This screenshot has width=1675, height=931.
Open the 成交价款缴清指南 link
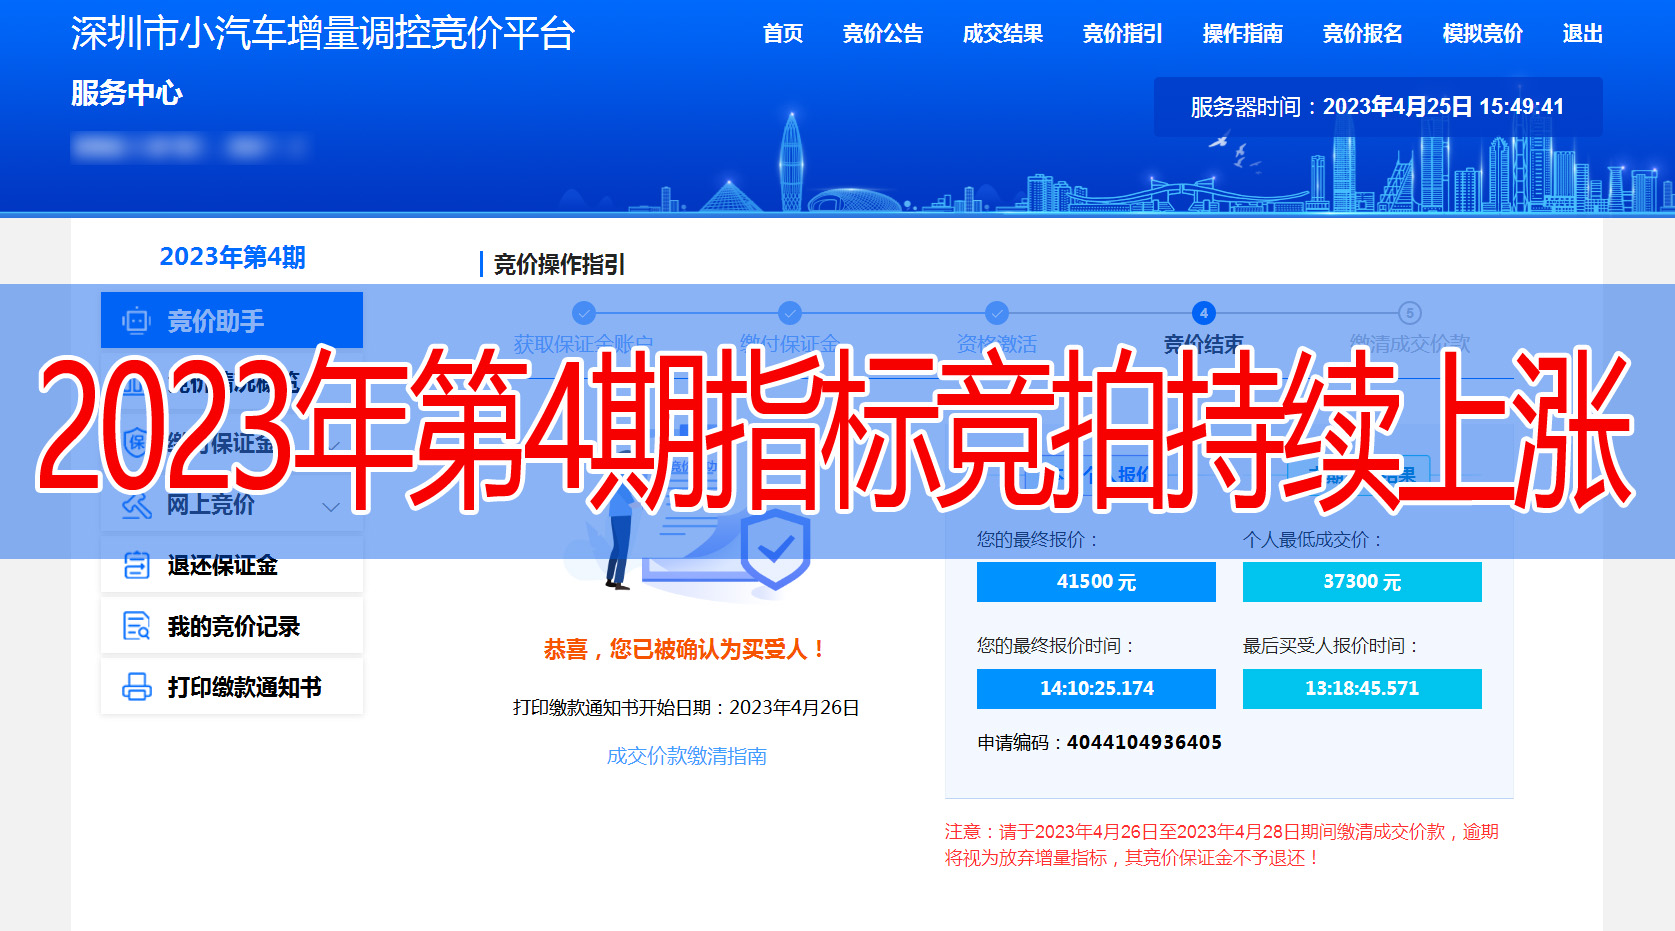(x=687, y=756)
